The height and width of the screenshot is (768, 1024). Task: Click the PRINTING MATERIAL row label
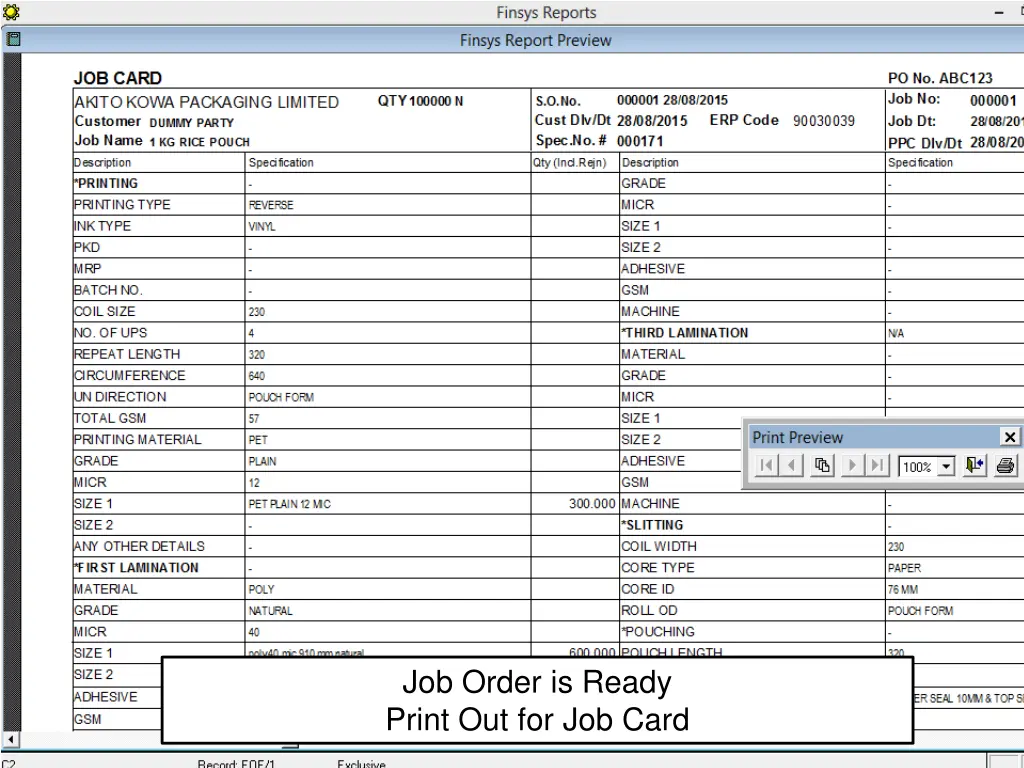click(138, 440)
